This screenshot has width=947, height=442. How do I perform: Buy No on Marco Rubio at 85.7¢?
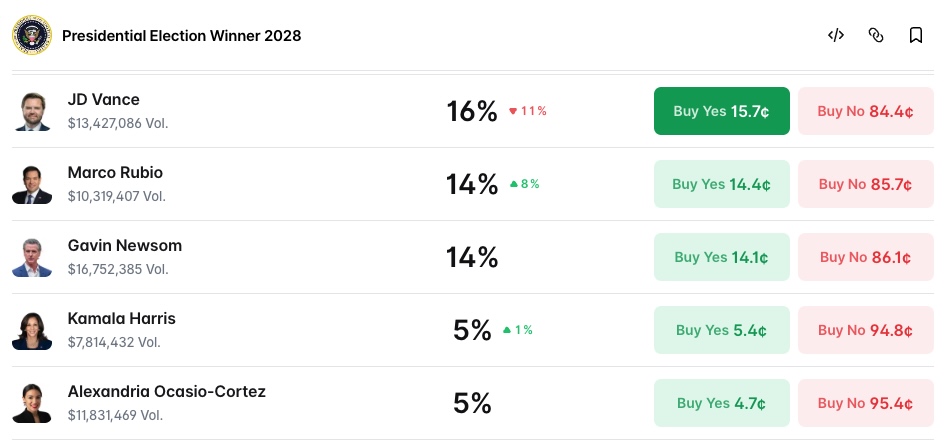[866, 184]
